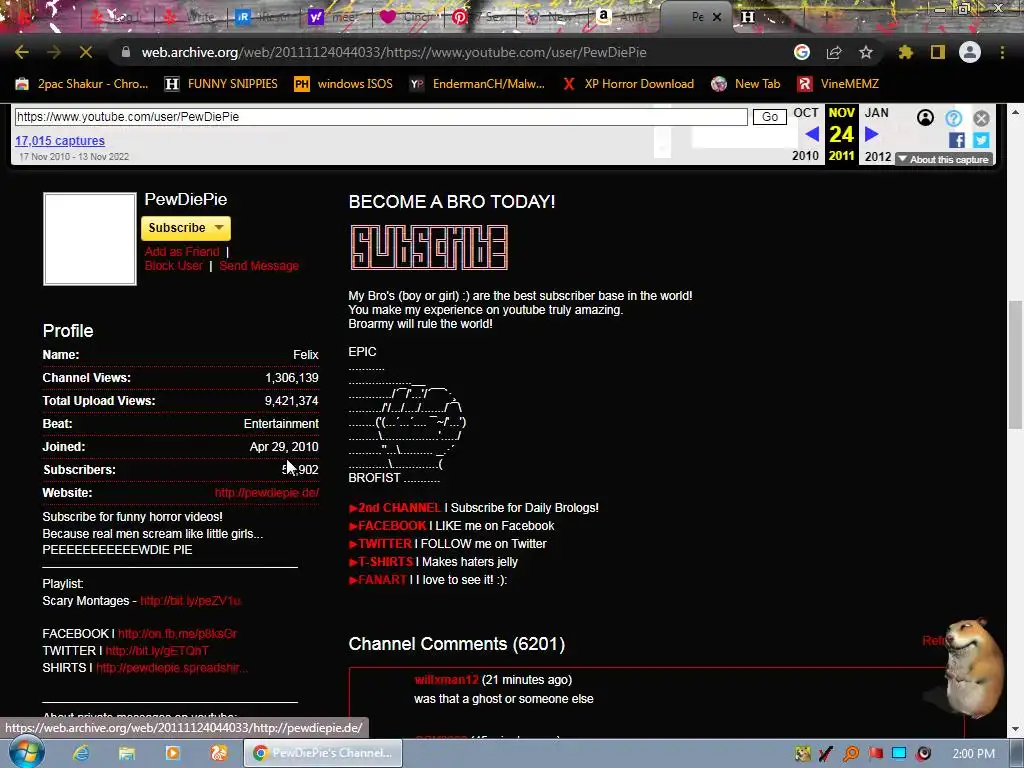This screenshot has width=1024, height=768.
Task: Click the site lock icon
Action: click(126, 52)
